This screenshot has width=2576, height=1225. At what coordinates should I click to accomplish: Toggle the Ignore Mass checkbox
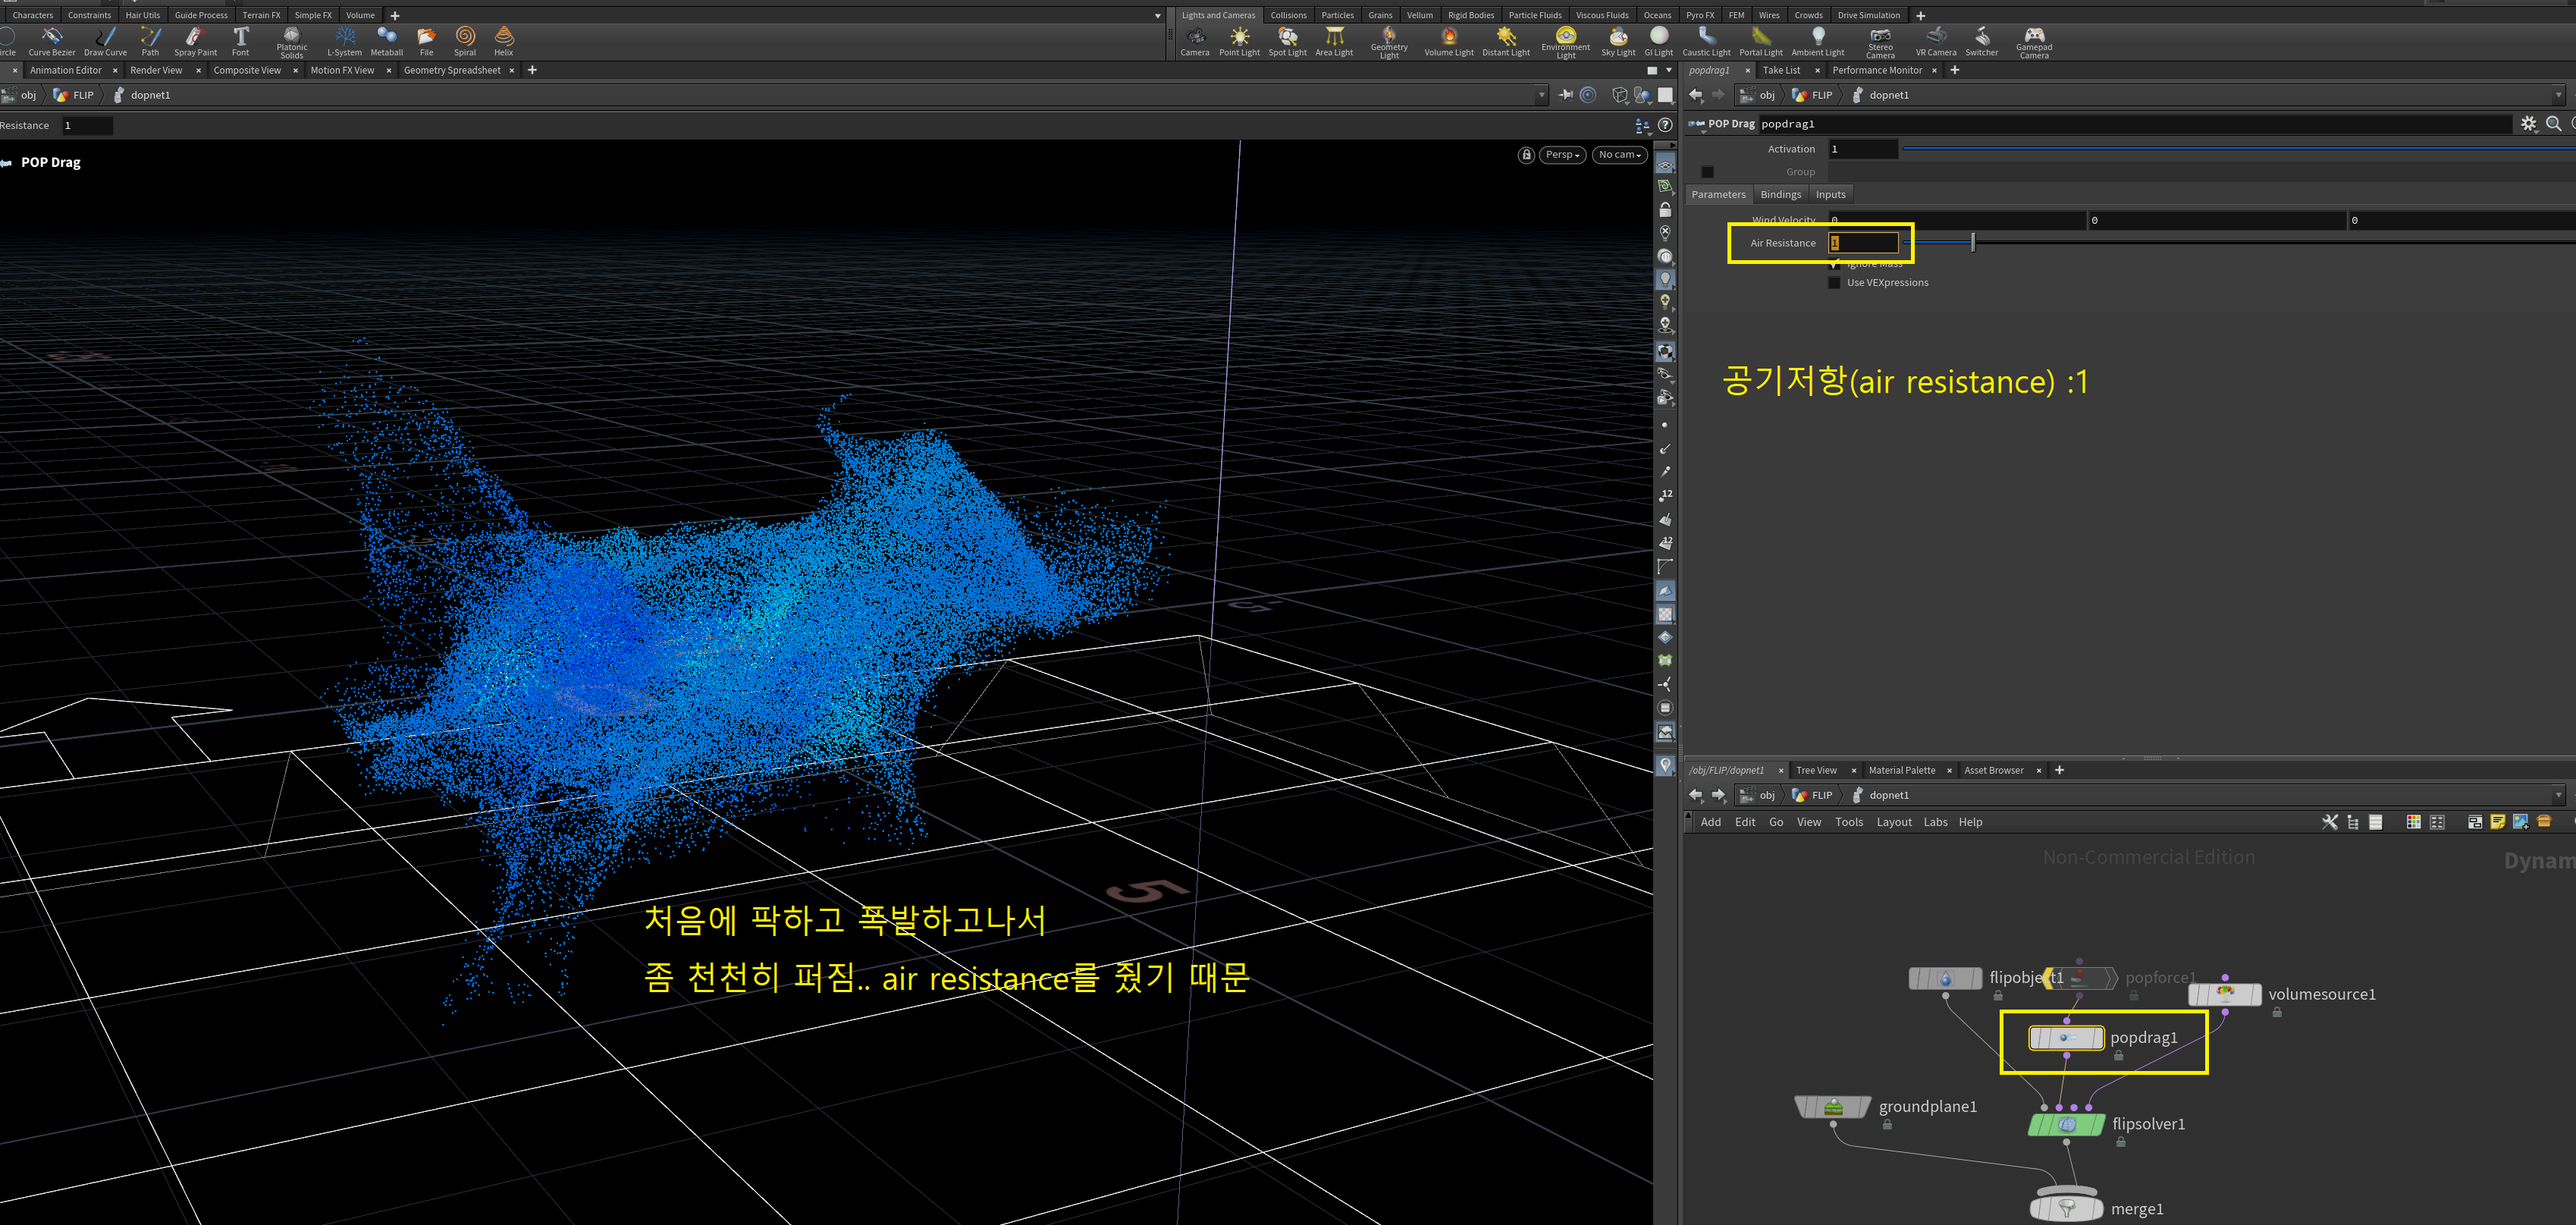1834,264
